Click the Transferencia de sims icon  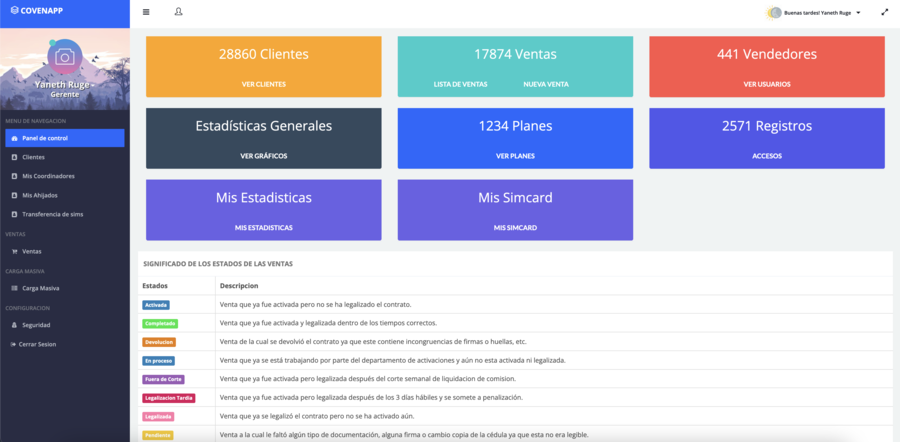tap(14, 214)
